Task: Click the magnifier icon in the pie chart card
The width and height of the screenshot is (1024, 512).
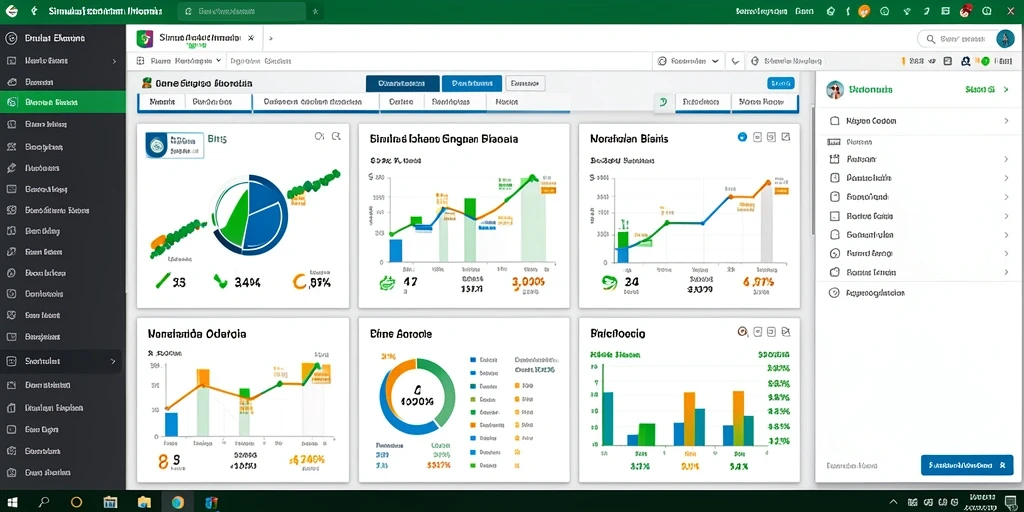Action: tap(336, 136)
